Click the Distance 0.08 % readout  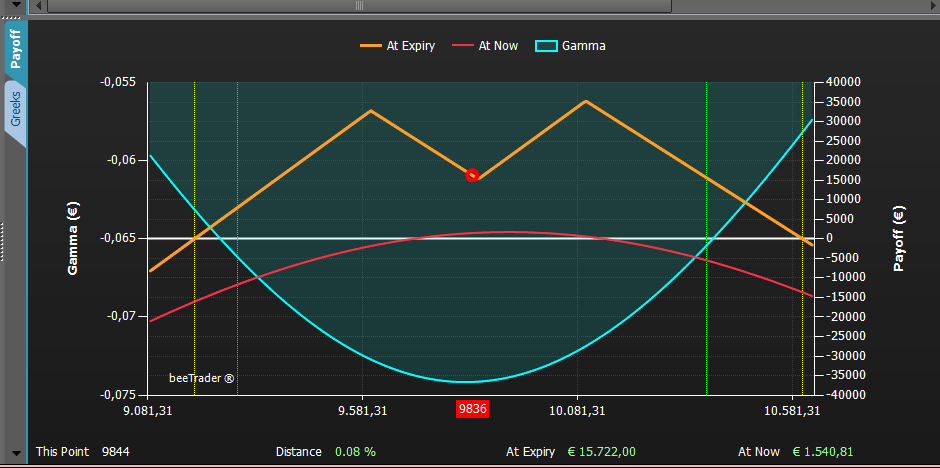[355, 452]
